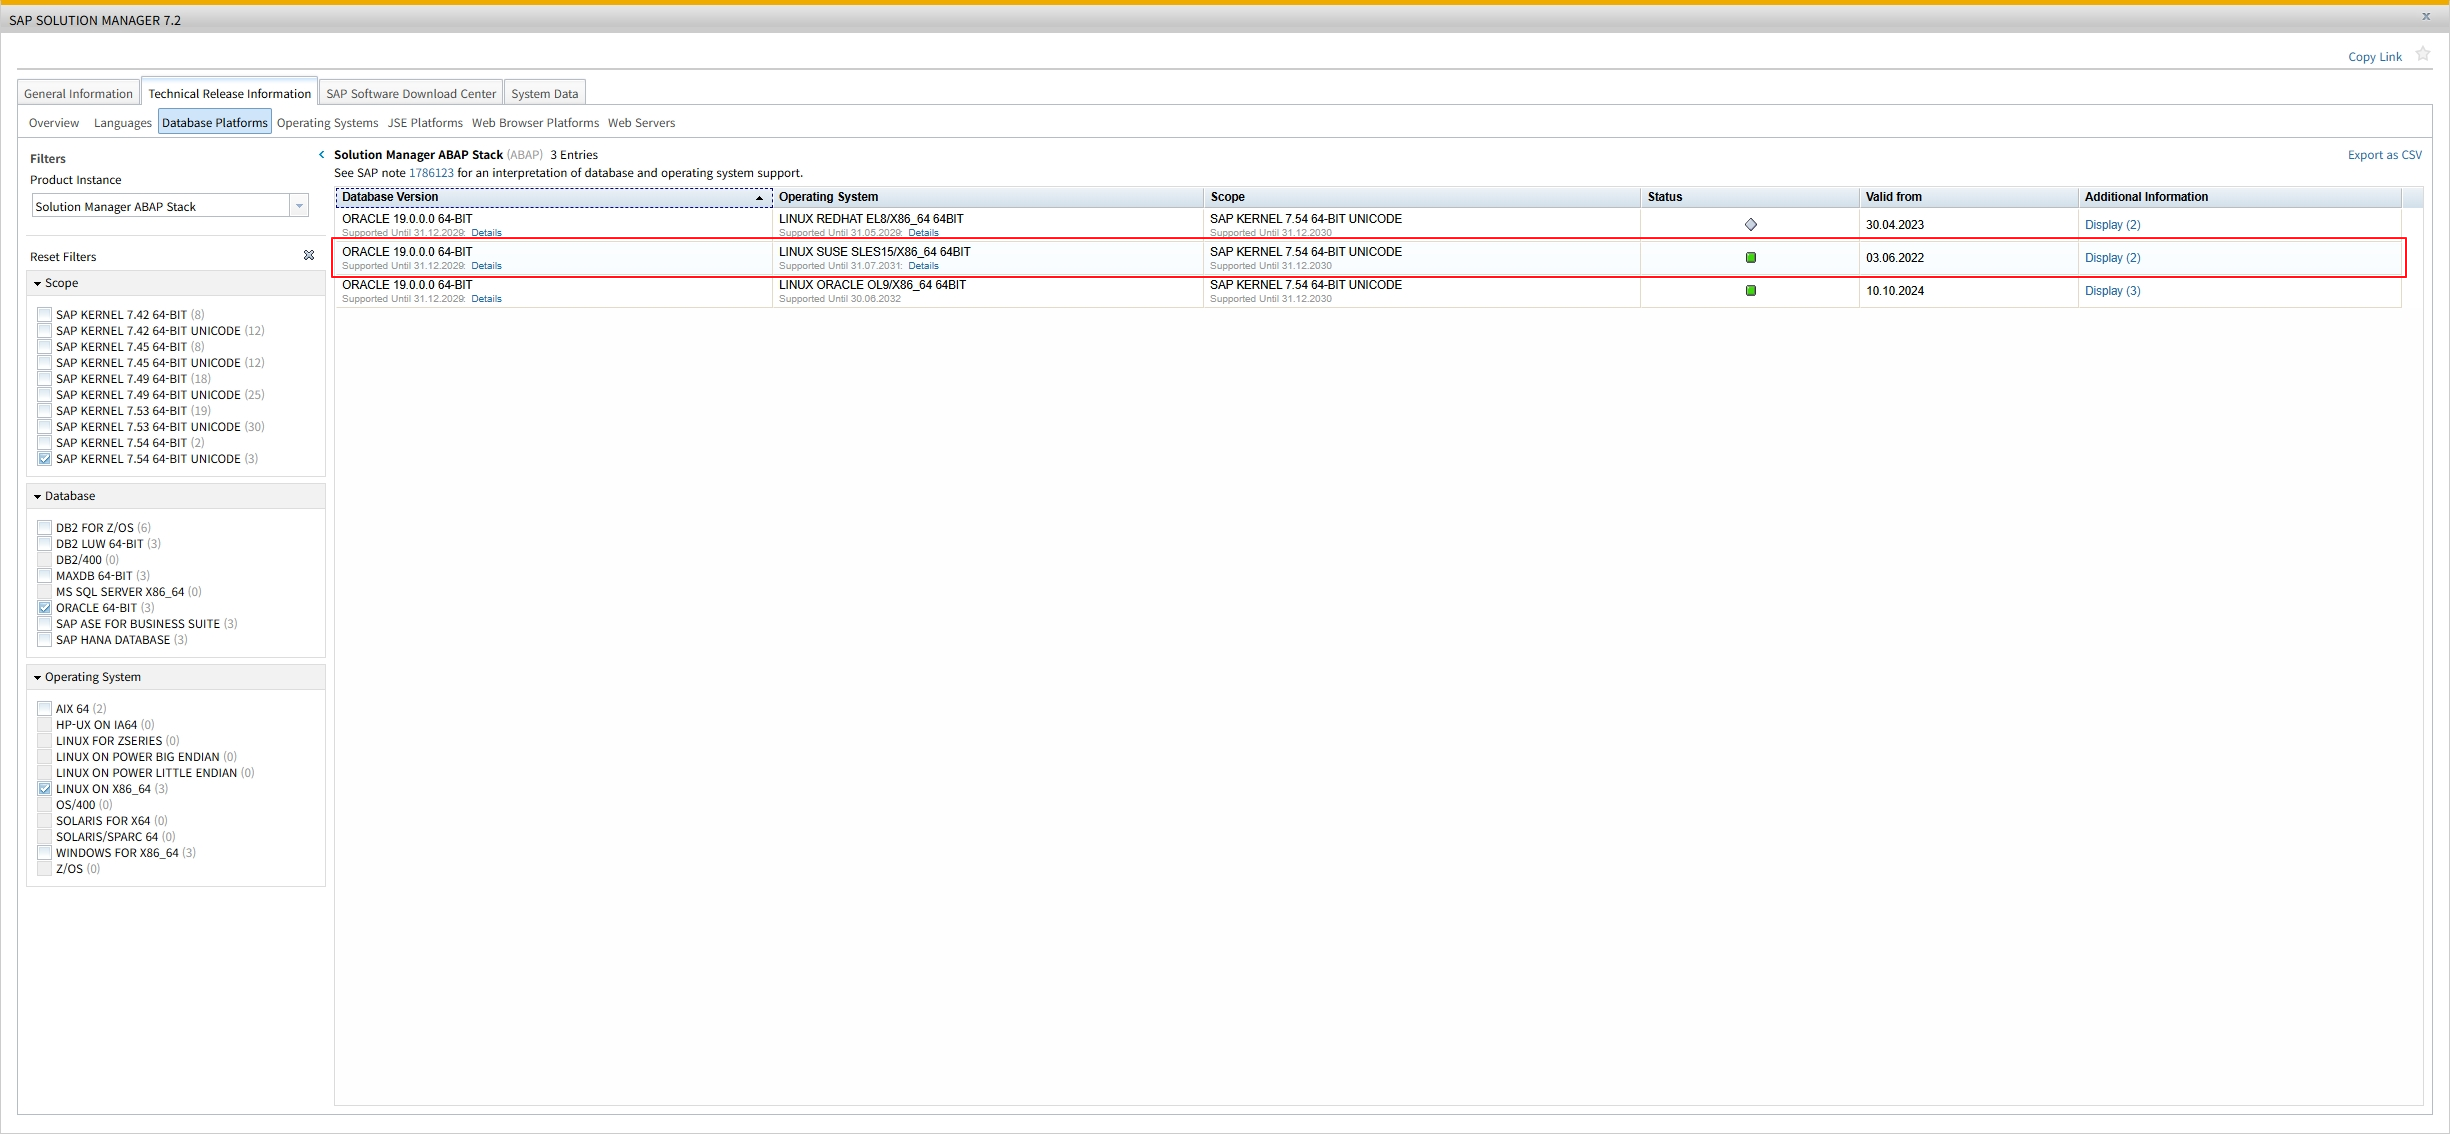Click the Scope column header
This screenshot has width=2450, height=1134.
click(1421, 197)
